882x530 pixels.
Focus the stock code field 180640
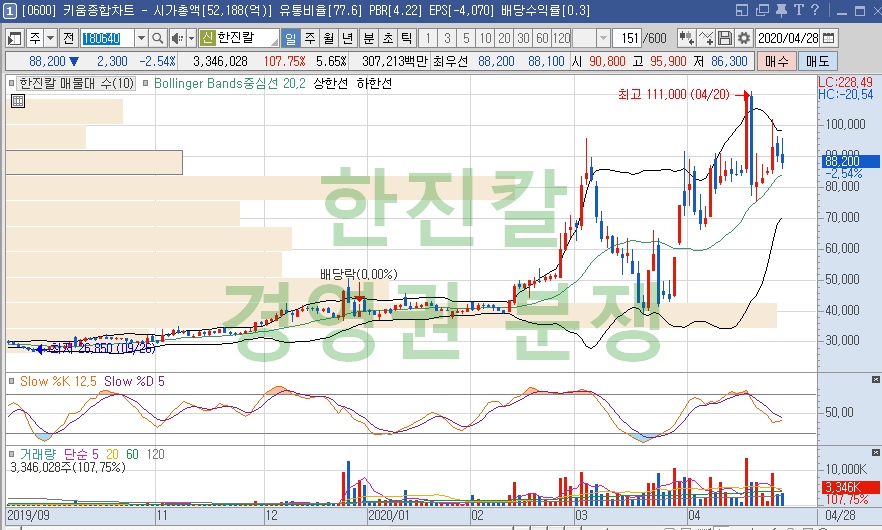coord(107,38)
